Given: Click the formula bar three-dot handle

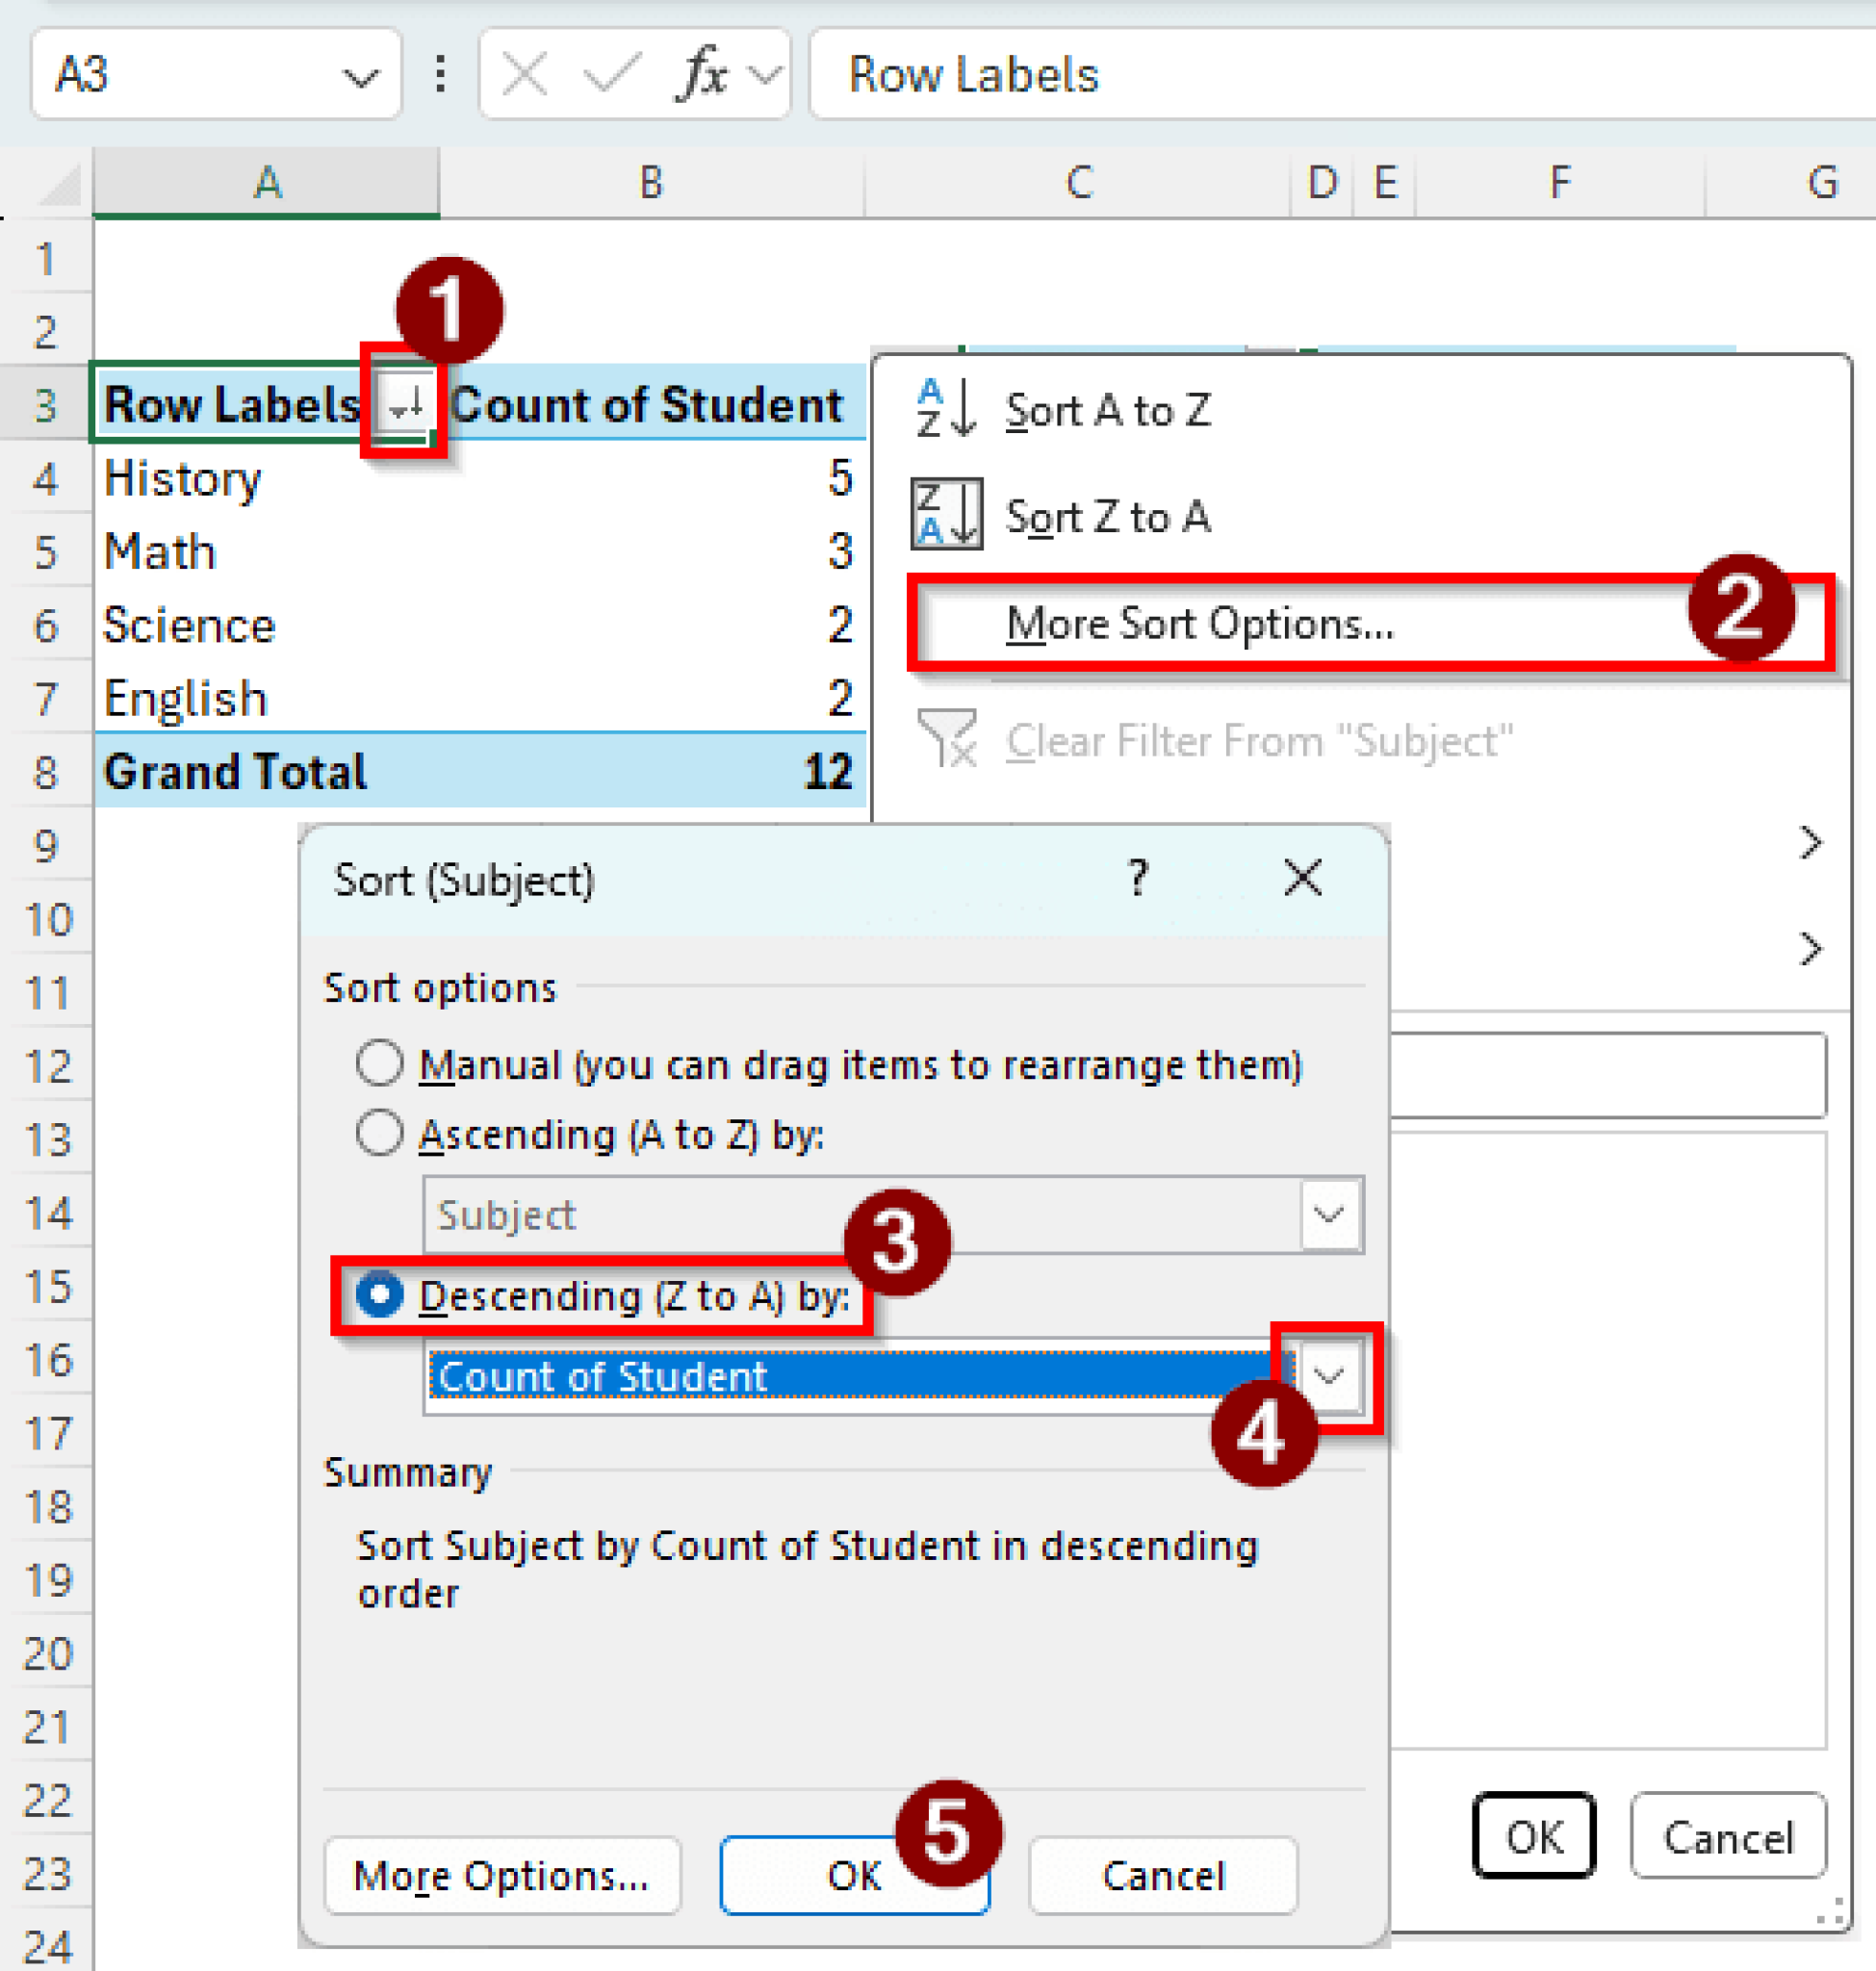Looking at the screenshot, I should [440, 74].
